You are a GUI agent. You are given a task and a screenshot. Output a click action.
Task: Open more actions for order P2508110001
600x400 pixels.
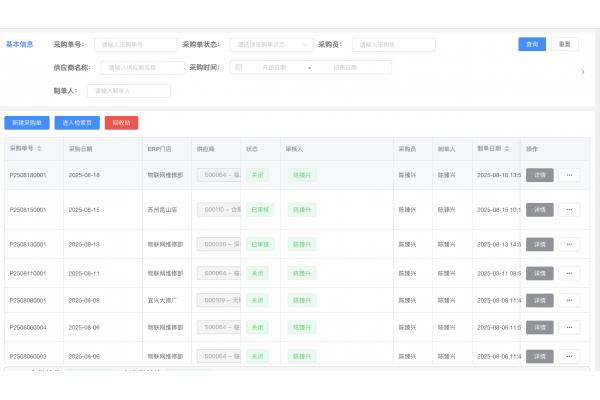pyautogui.click(x=569, y=273)
